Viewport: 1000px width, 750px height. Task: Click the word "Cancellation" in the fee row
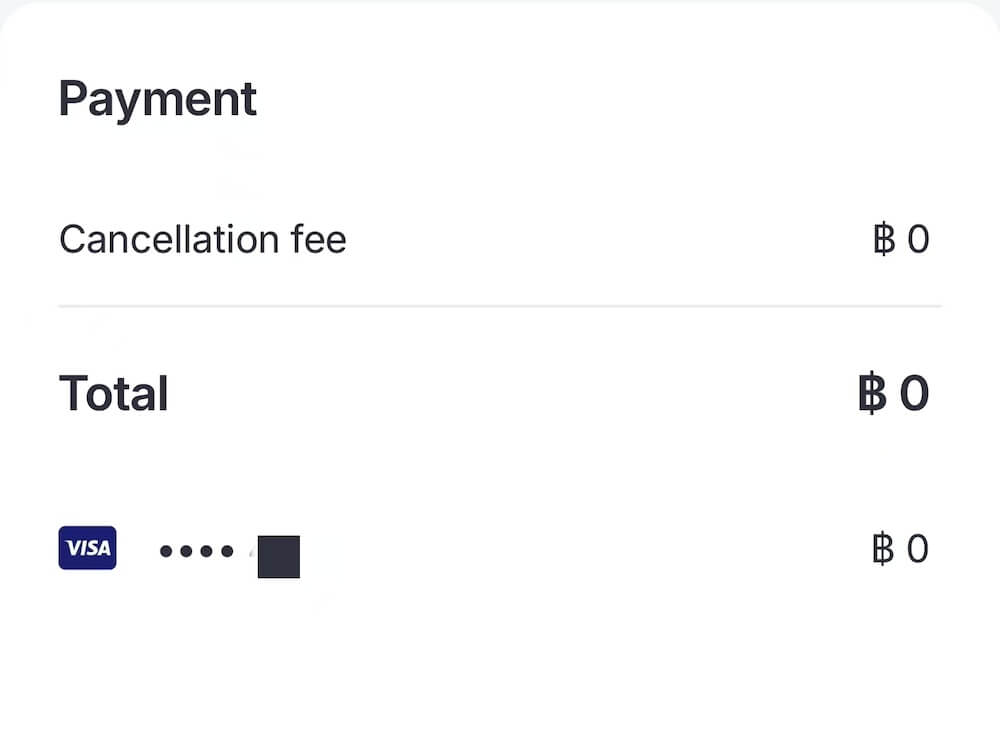coord(169,240)
